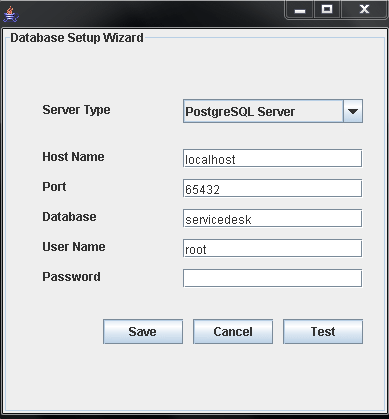Click the Database Setup Wizard title text
Screen dimensions: 389x419
[77, 38]
